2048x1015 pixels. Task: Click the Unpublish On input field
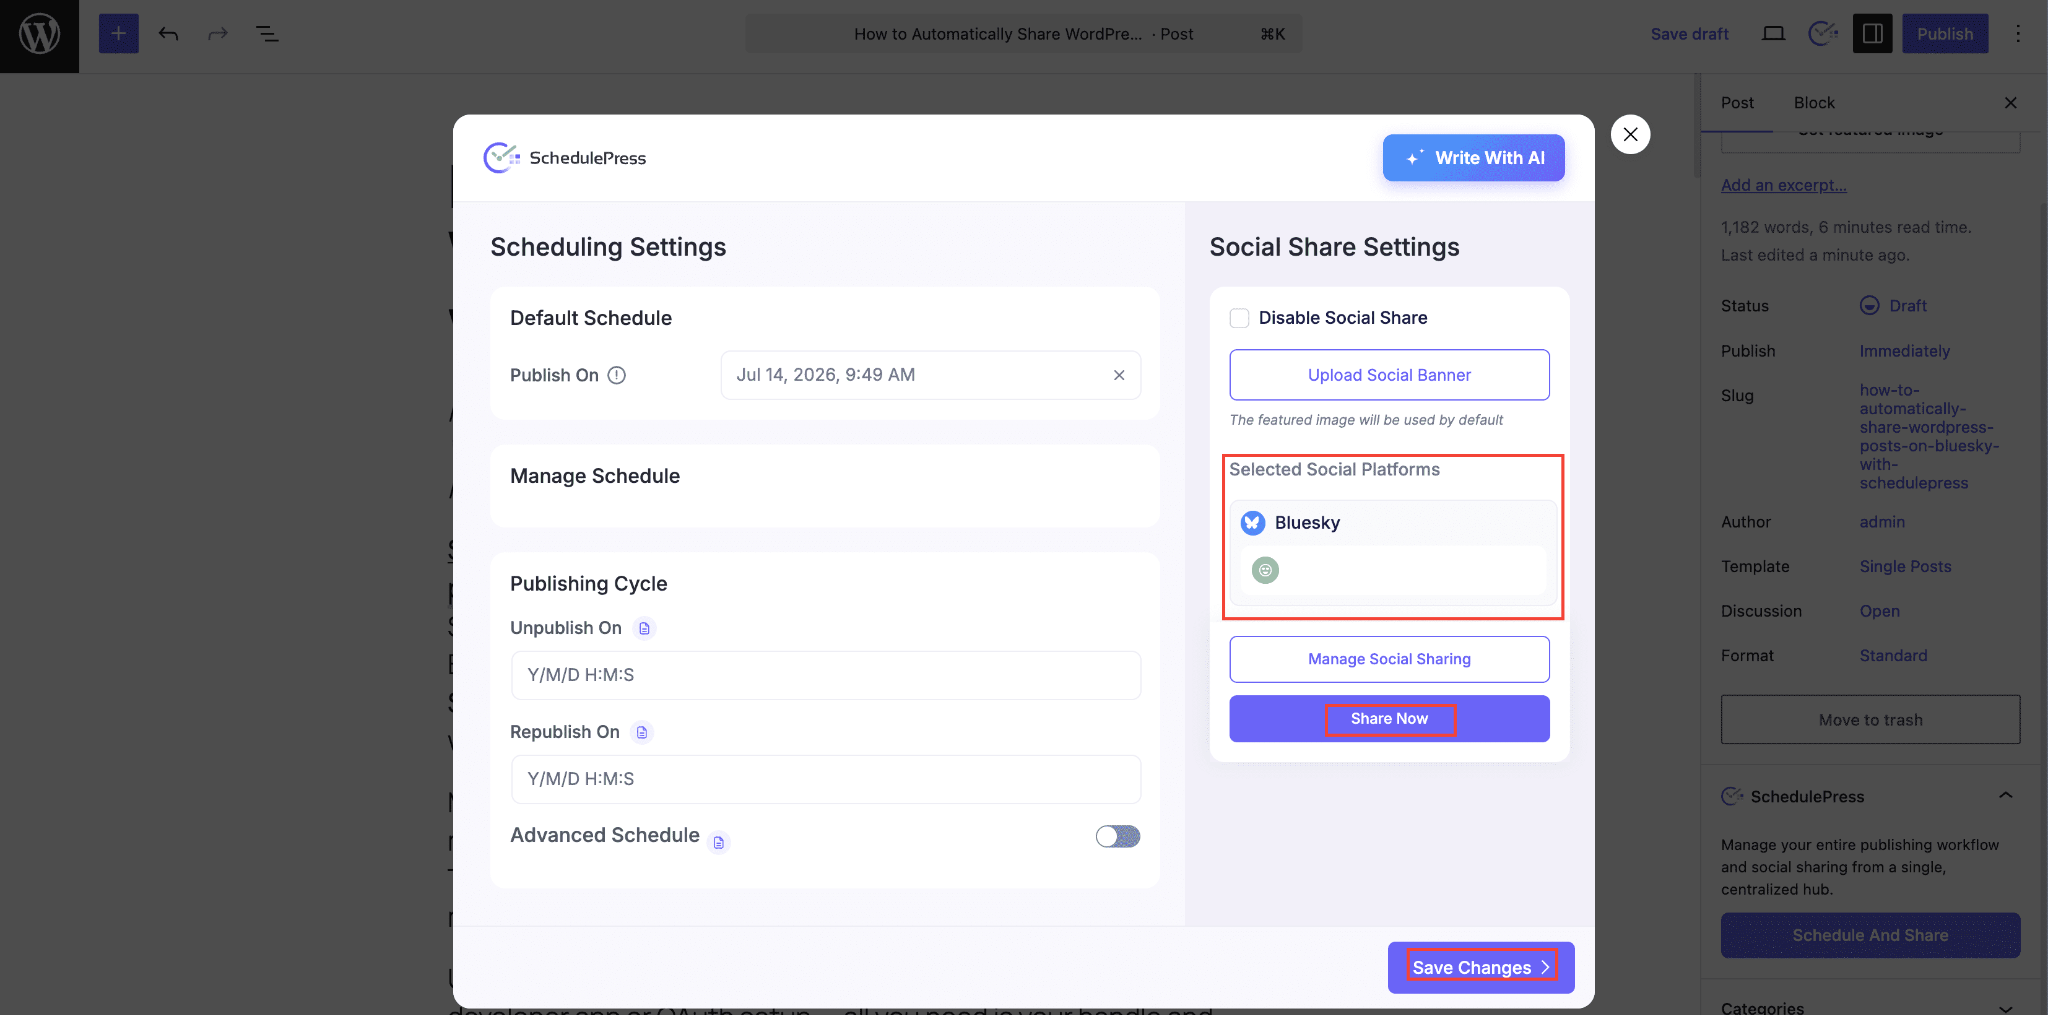click(826, 675)
